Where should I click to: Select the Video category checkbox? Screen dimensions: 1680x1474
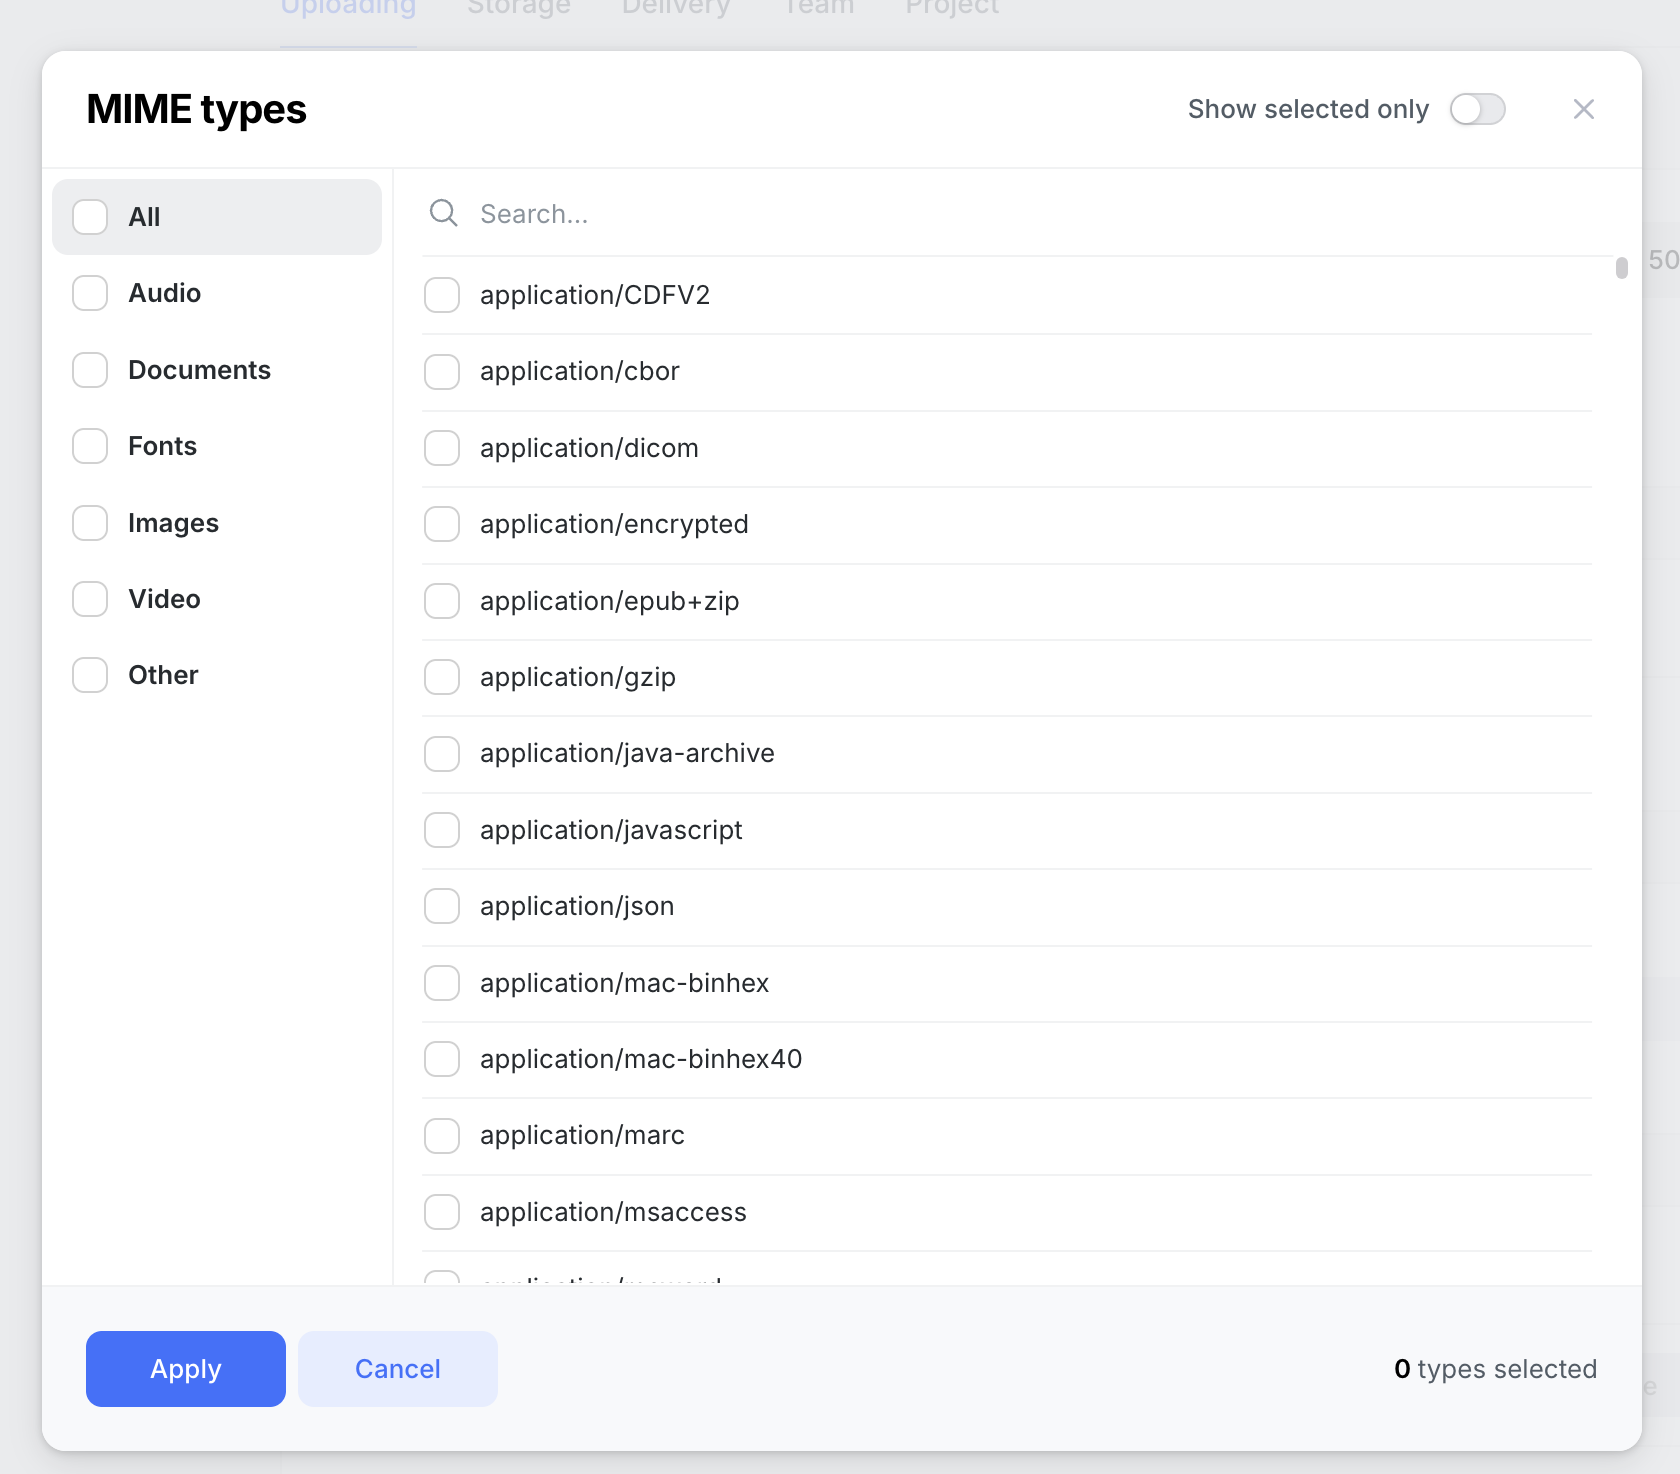[x=90, y=599]
